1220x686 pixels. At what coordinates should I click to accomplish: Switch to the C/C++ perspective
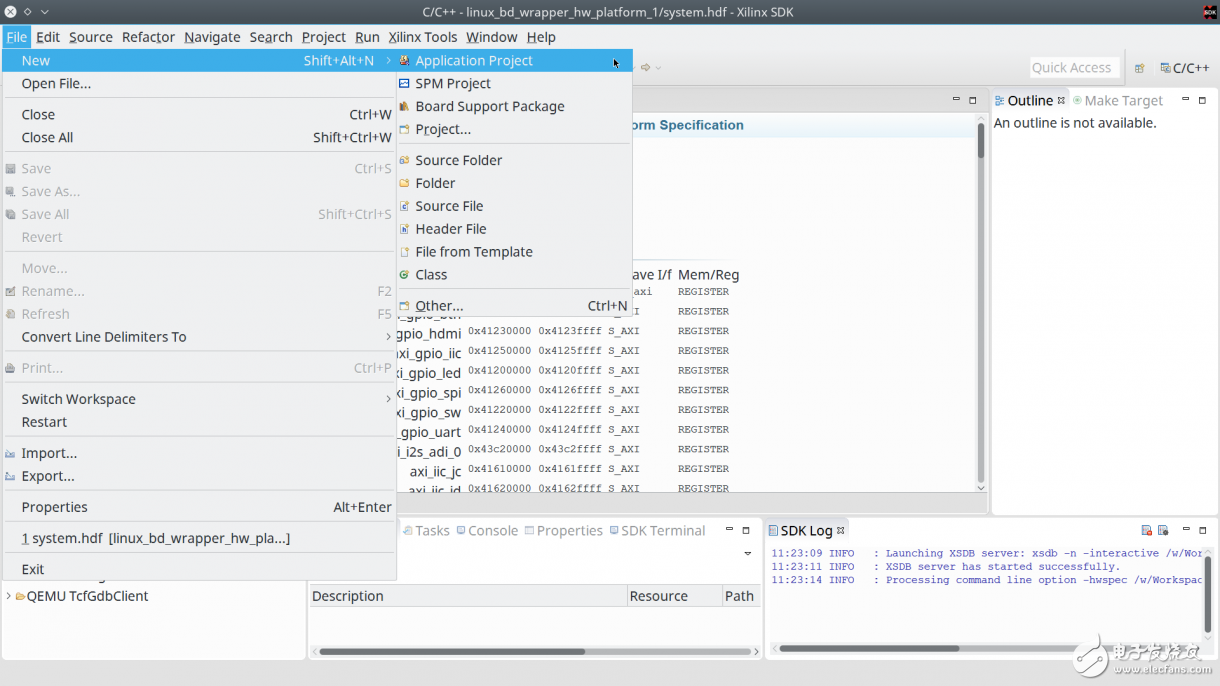tap(1184, 68)
